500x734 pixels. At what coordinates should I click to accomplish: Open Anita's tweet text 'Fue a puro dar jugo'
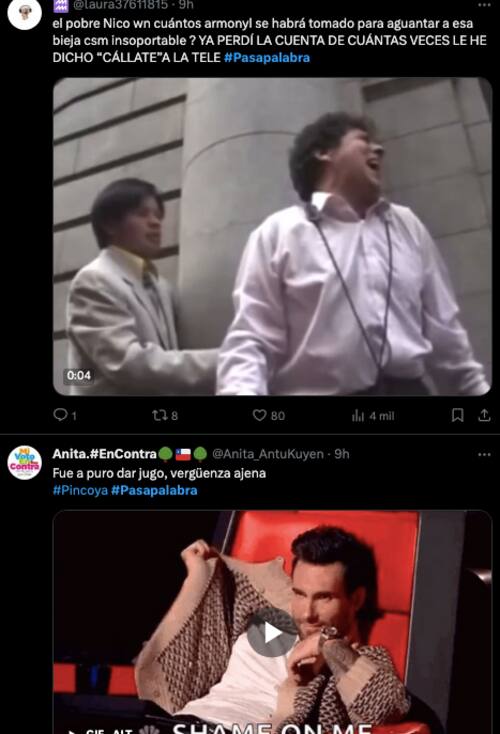pyautogui.click(x=159, y=473)
